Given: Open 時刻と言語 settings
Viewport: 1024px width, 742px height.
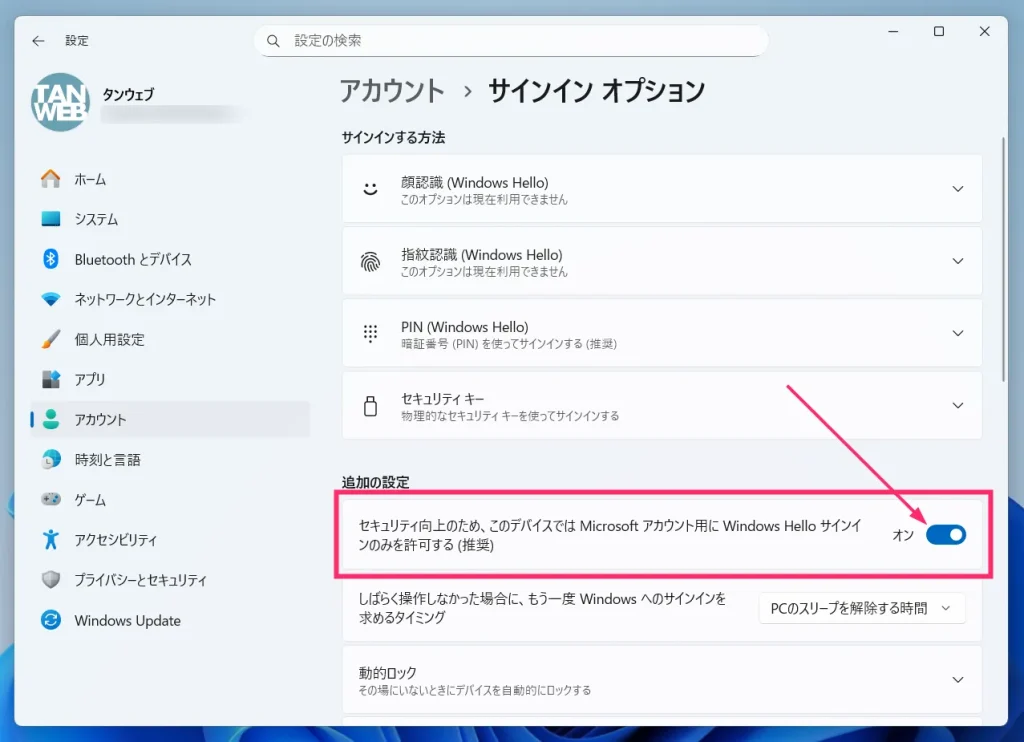Looking at the screenshot, I should pos(170,459).
